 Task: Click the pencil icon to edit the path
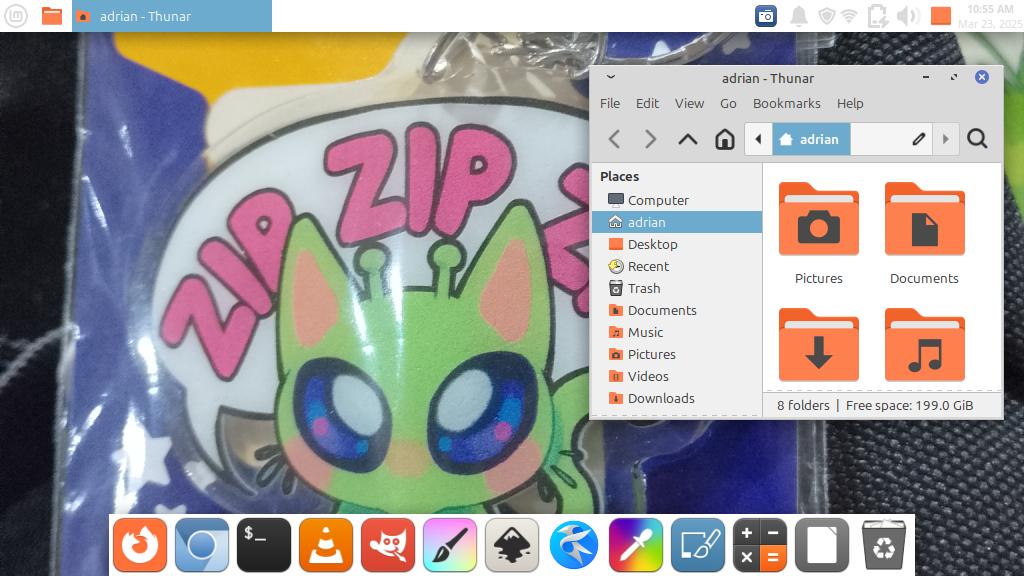click(918, 140)
